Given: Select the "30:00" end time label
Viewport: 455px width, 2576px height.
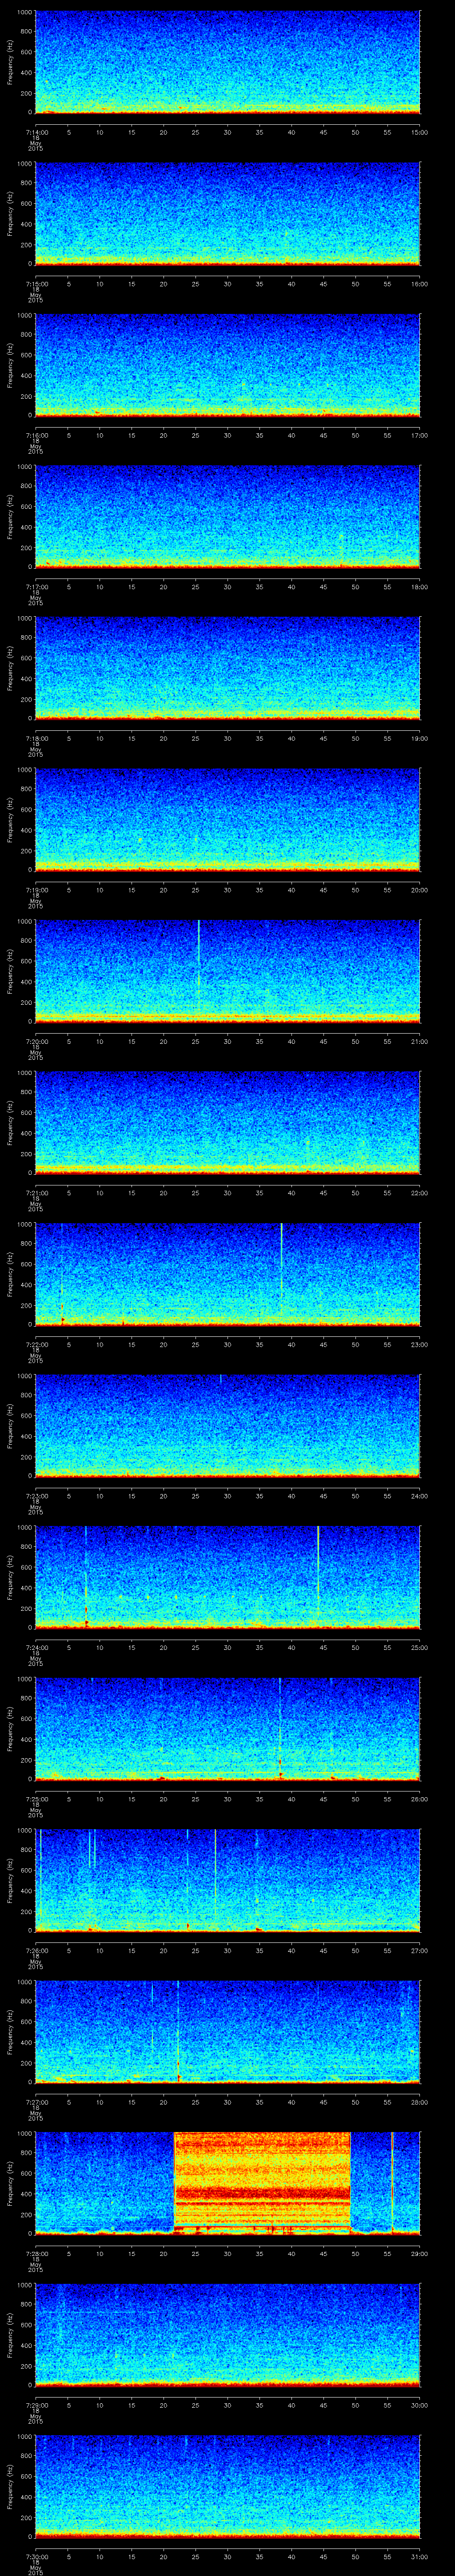Looking at the screenshot, I should [420, 2405].
